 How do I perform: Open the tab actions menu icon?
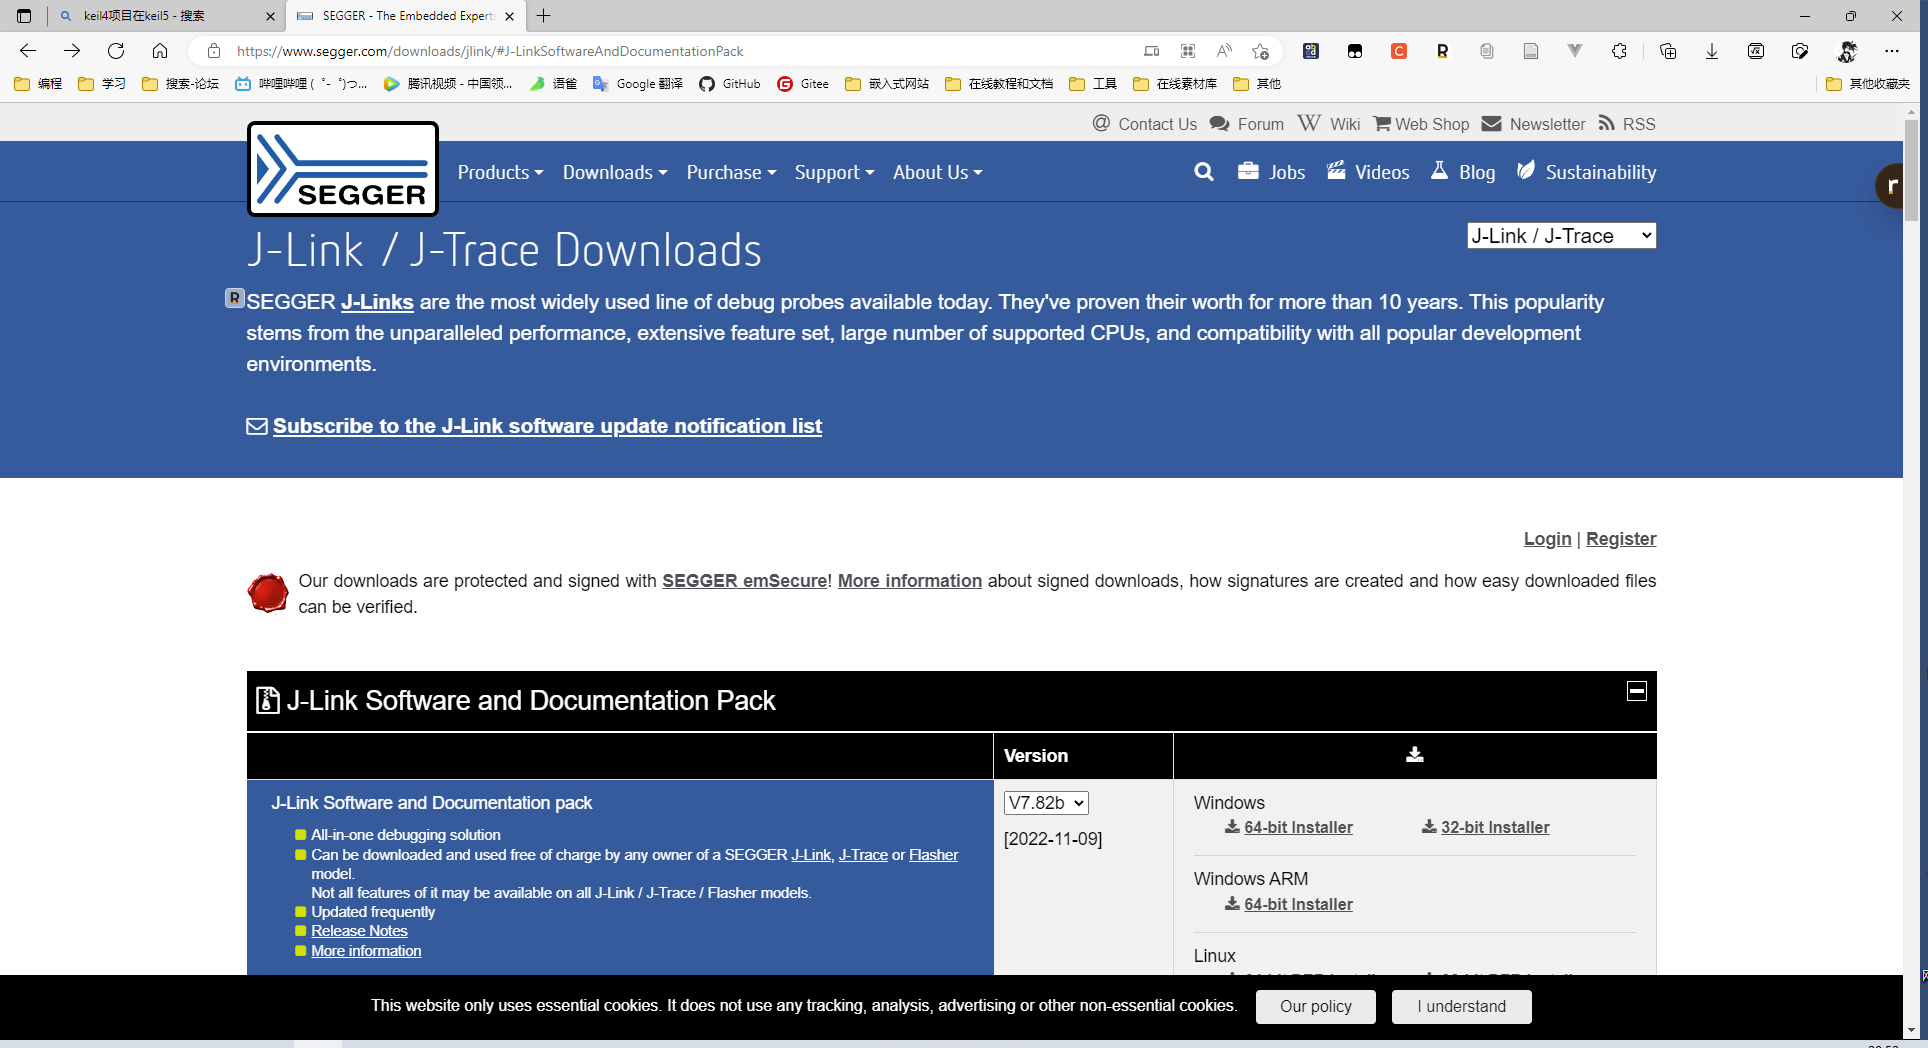[x=24, y=16]
